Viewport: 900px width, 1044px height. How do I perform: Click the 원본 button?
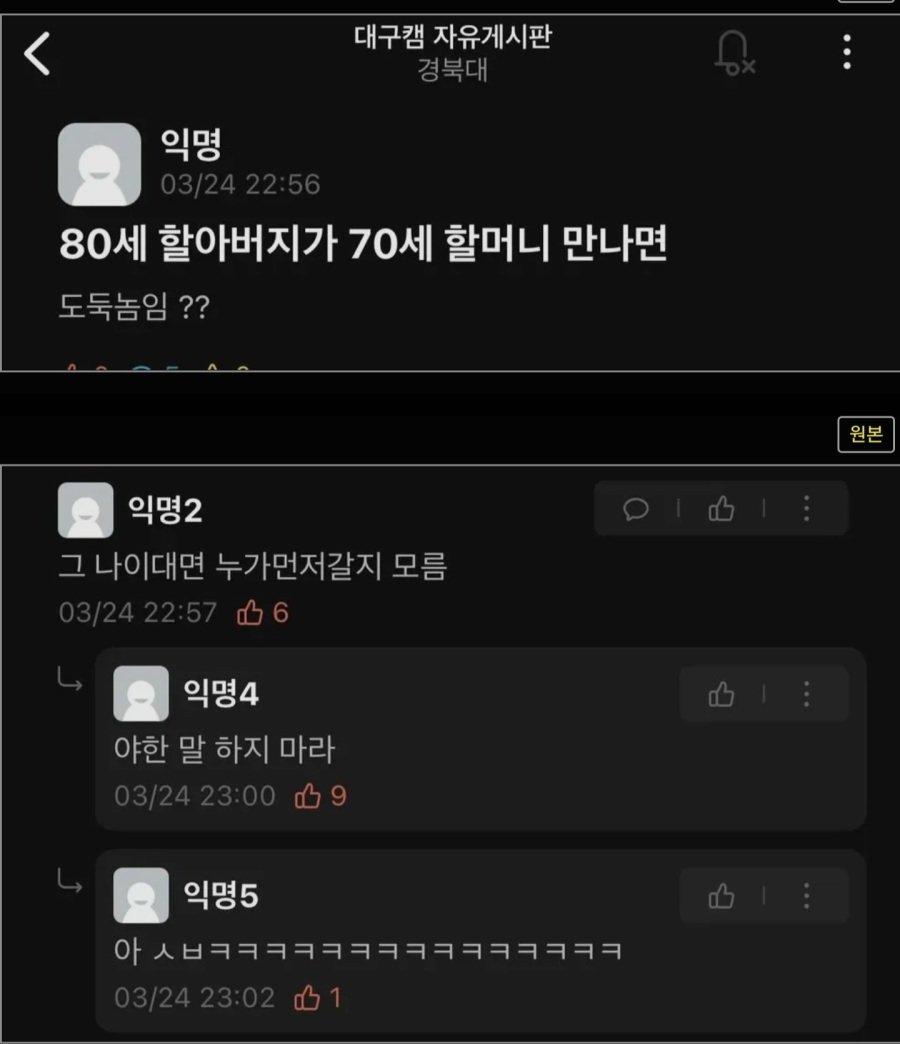point(865,434)
